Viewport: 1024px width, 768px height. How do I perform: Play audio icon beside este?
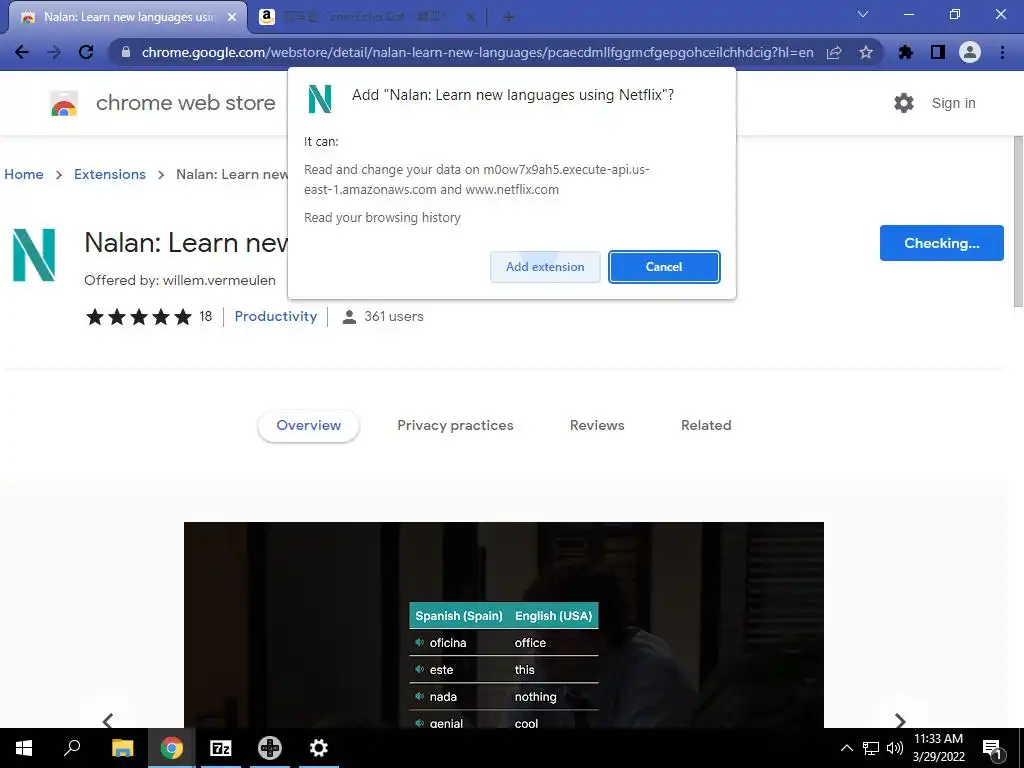click(x=419, y=669)
